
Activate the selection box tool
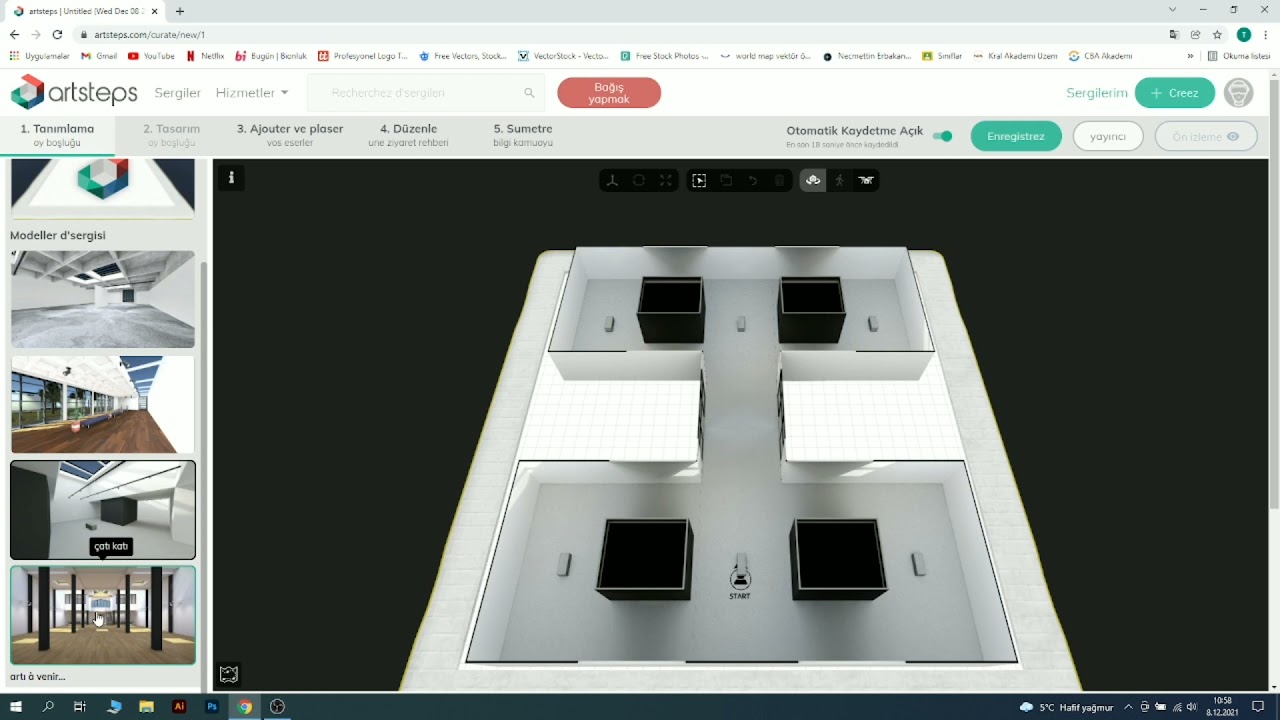click(x=699, y=180)
